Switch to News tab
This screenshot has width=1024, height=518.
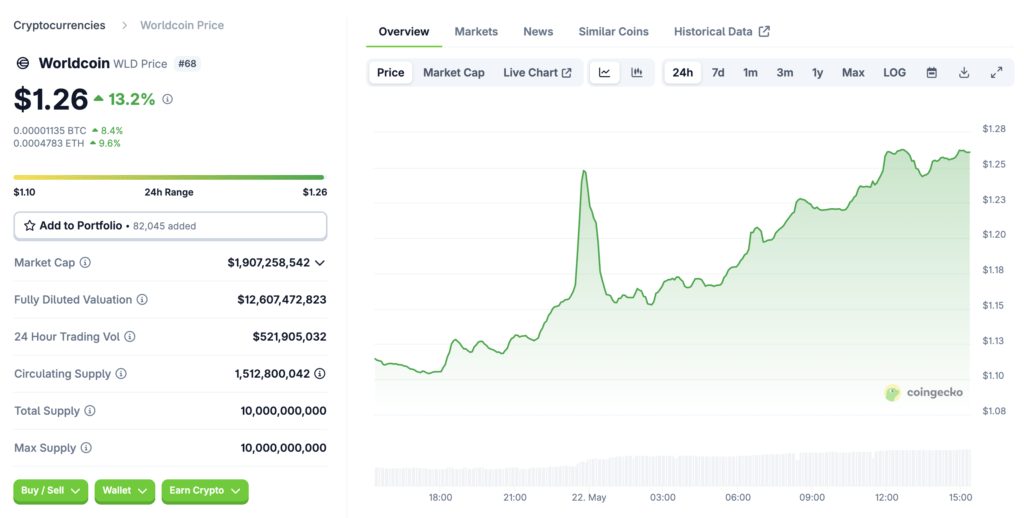[538, 31]
